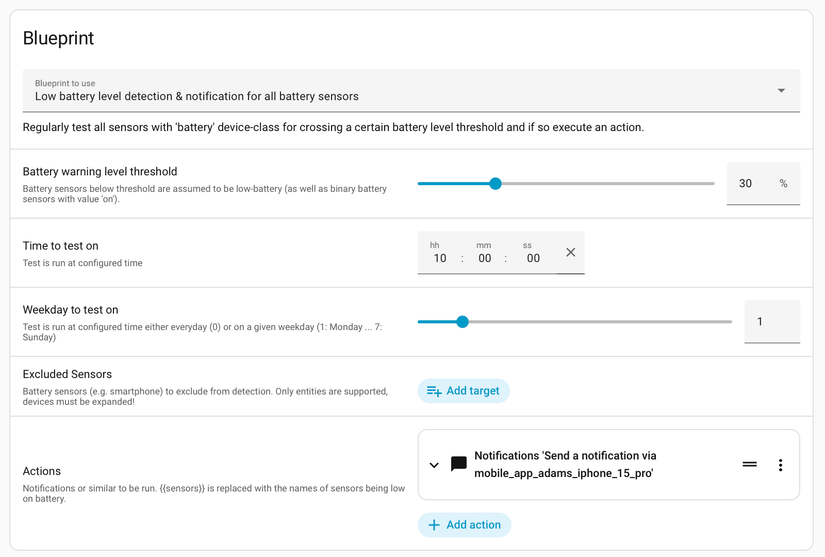Click the weekday to test on slider handle
Image resolution: width=825 pixels, height=557 pixels.
462,322
